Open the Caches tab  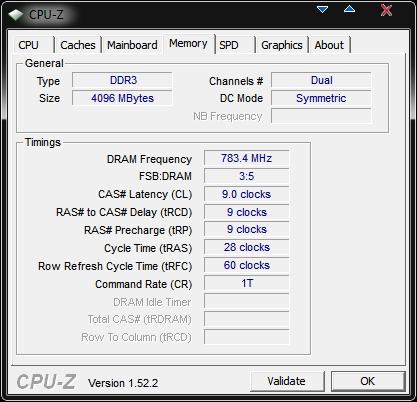78,45
